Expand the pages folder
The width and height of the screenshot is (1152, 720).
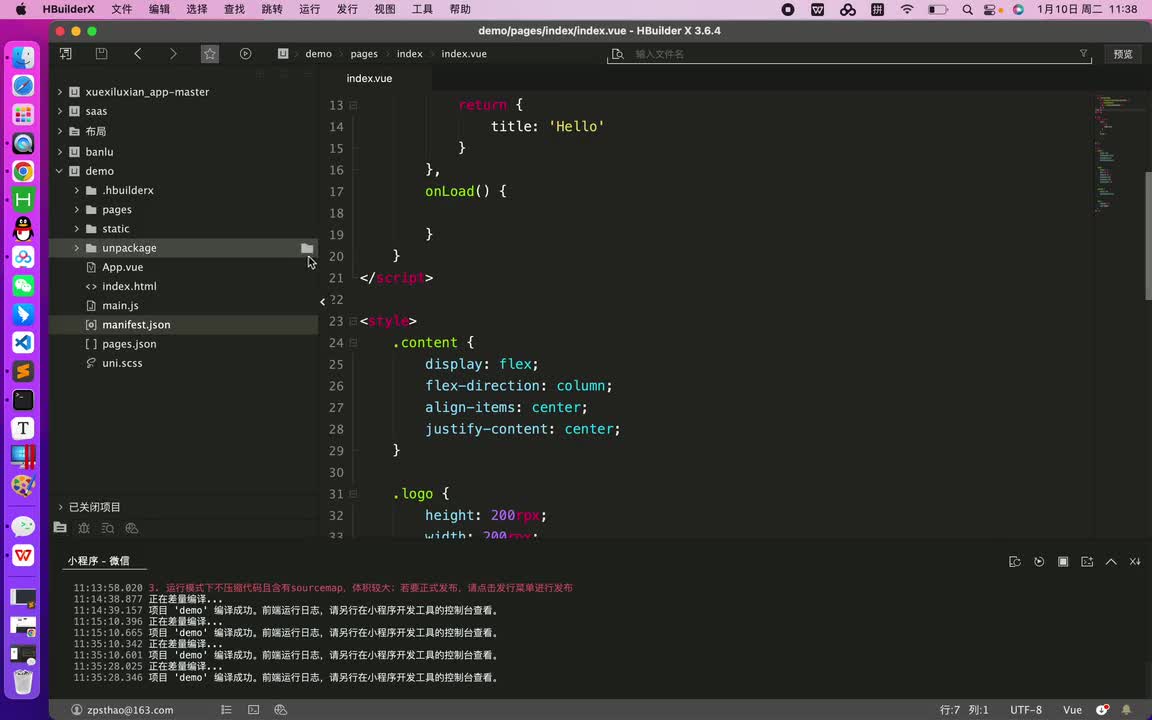coord(76,209)
